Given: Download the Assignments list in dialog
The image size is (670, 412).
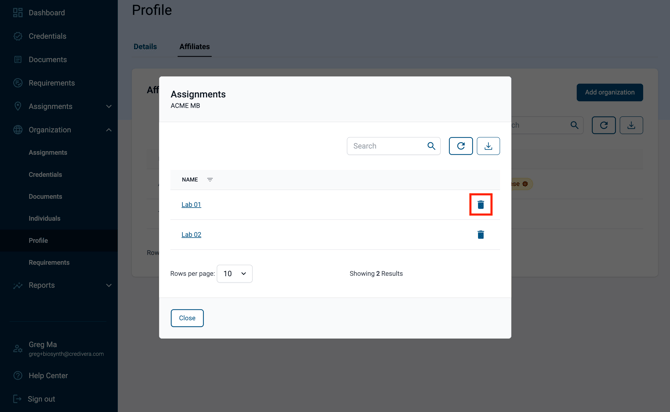Looking at the screenshot, I should pyautogui.click(x=488, y=146).
